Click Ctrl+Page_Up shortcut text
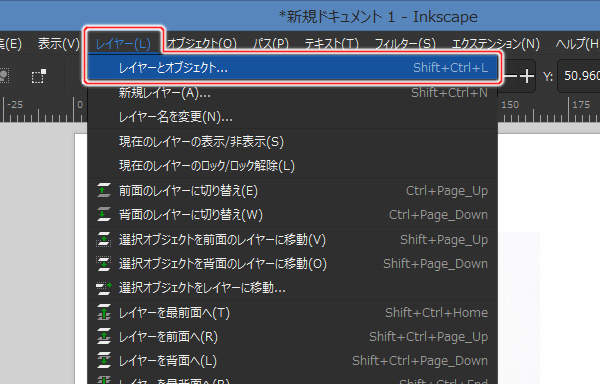This screenshot has width=600, height=384. 447,191
